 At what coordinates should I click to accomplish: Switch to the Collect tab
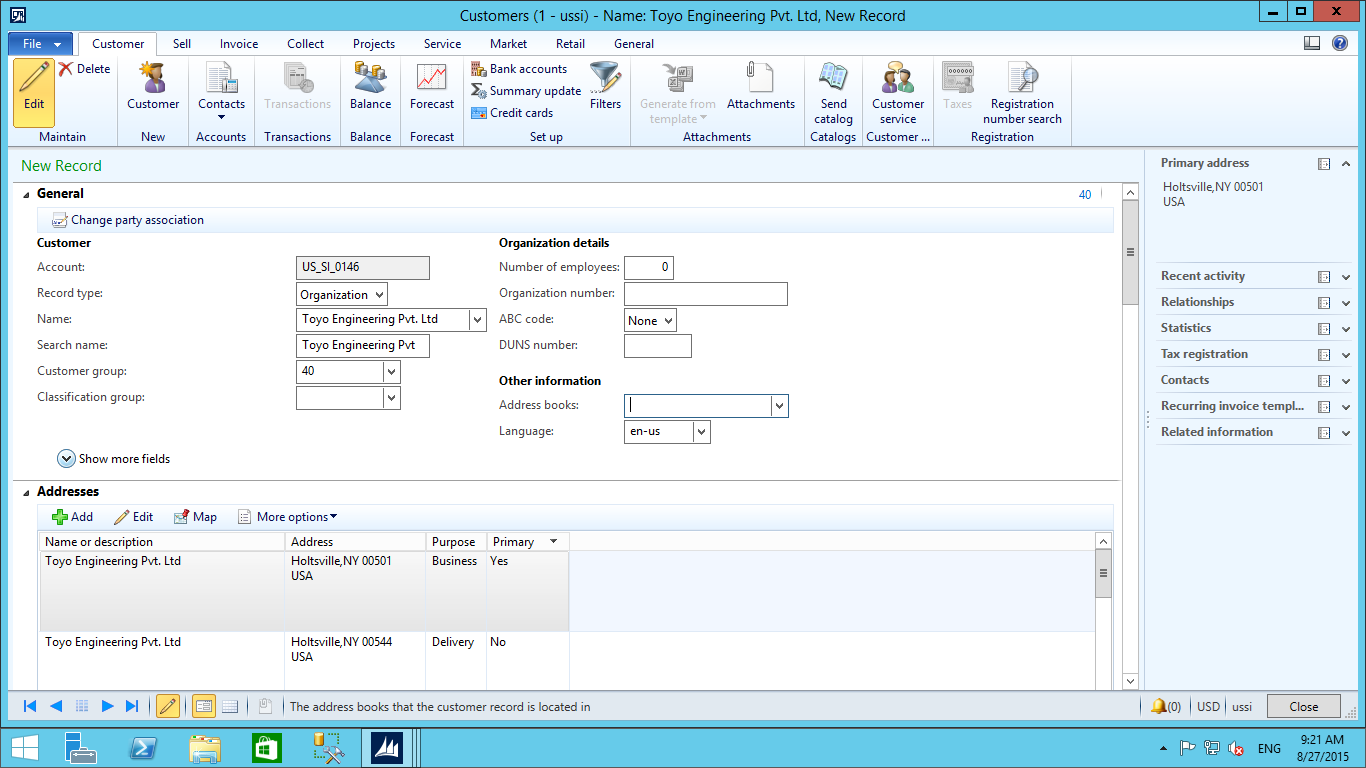pos(305,44)
